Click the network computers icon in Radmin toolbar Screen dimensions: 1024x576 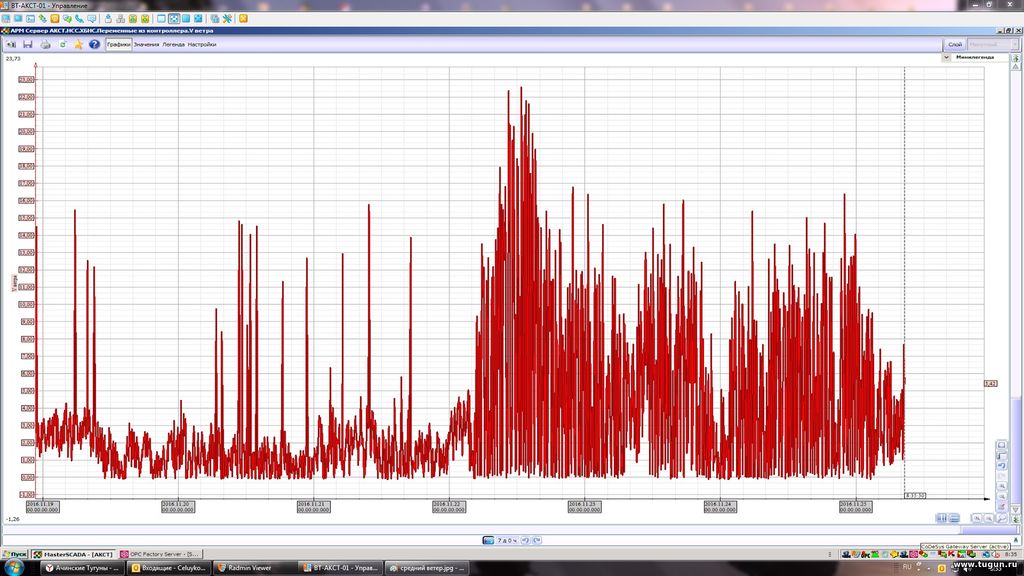(x=121, y=18)
